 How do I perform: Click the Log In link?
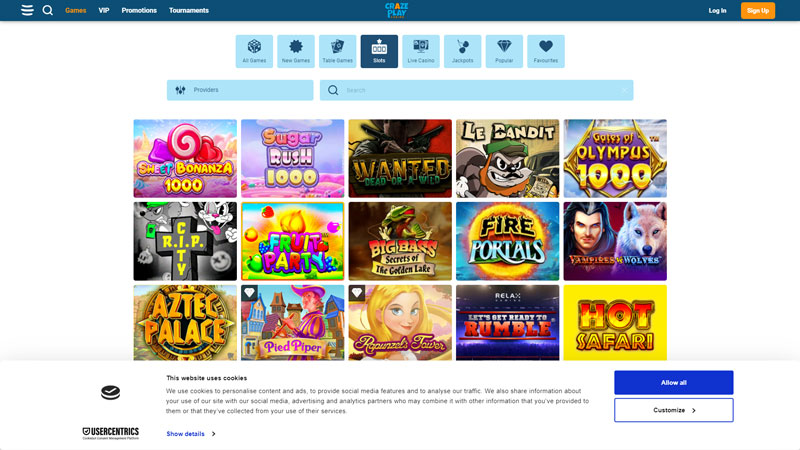pyautogui.click(x=717, y=10)
